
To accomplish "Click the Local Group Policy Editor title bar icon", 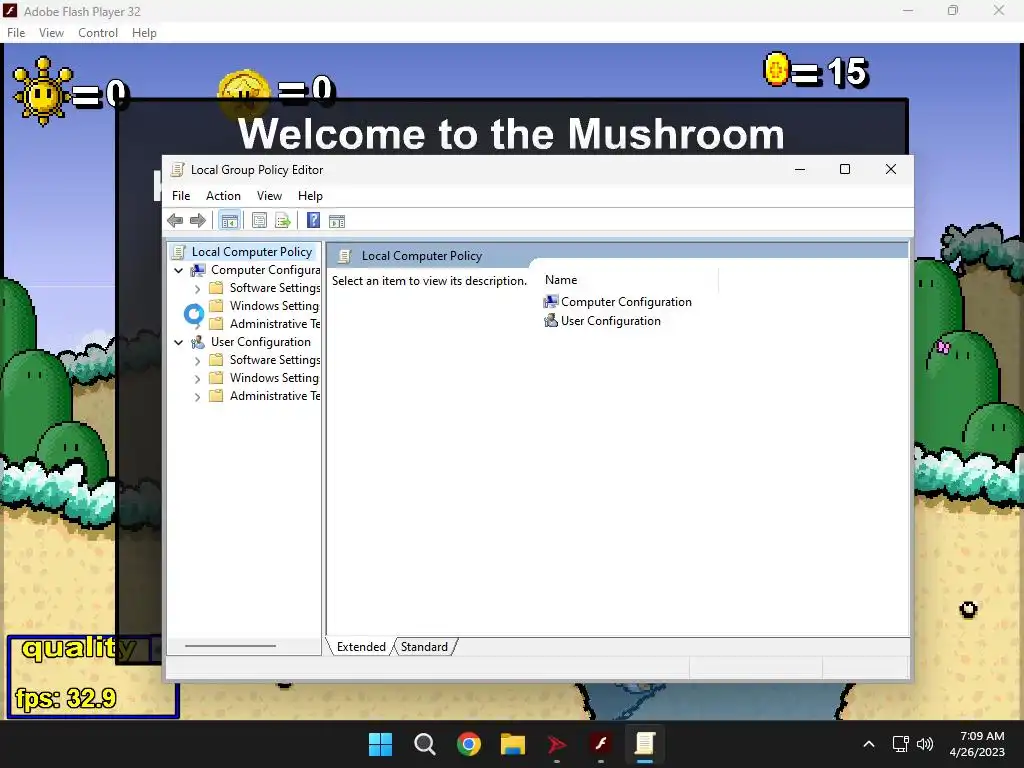I will click(x=177, y=170).
